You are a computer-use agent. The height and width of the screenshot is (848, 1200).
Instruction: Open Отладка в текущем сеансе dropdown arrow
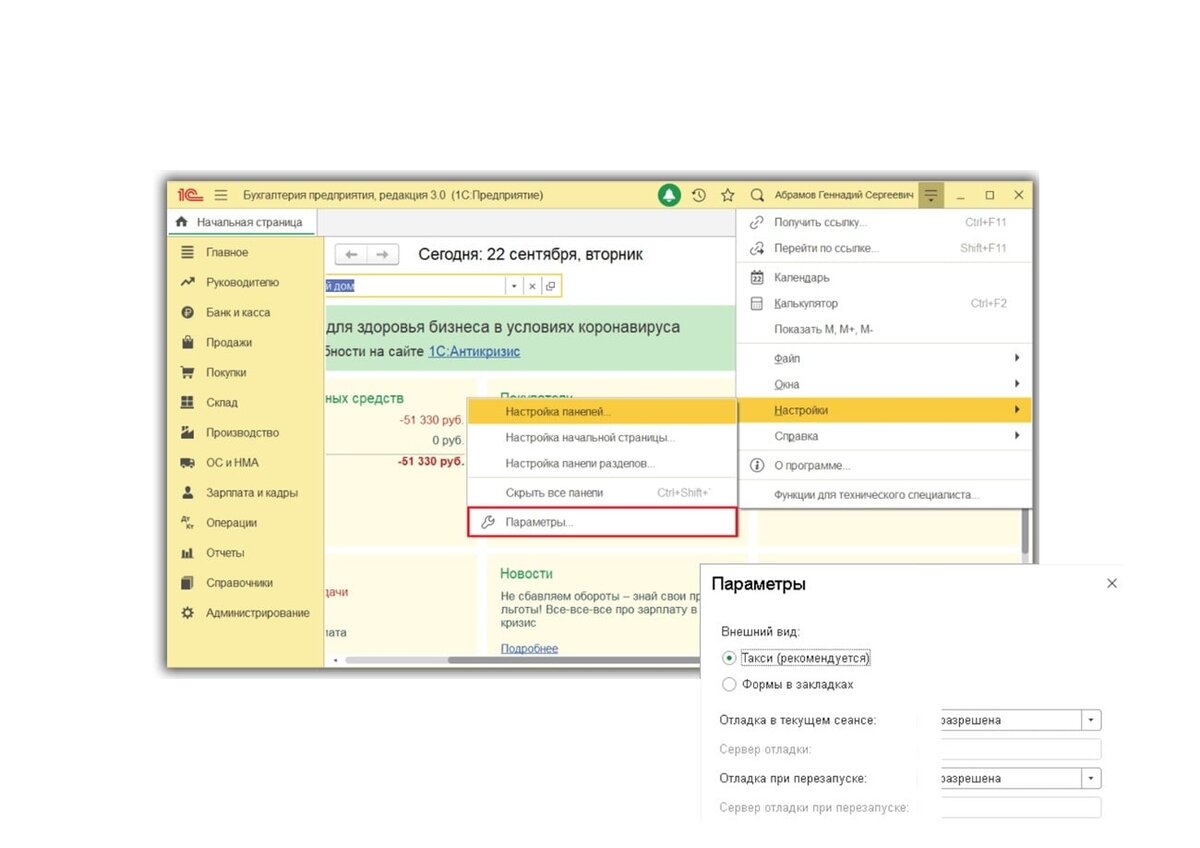(x=1091, y=720)
